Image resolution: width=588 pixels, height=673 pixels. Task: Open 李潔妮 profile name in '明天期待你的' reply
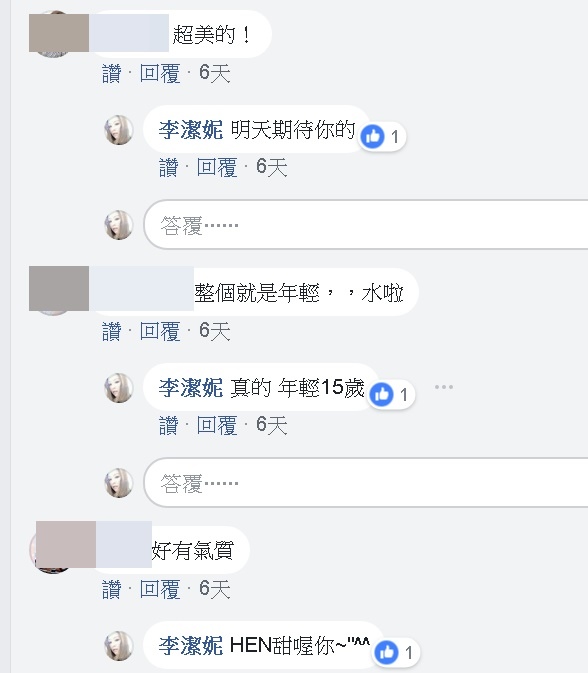[x=191, y=130]
